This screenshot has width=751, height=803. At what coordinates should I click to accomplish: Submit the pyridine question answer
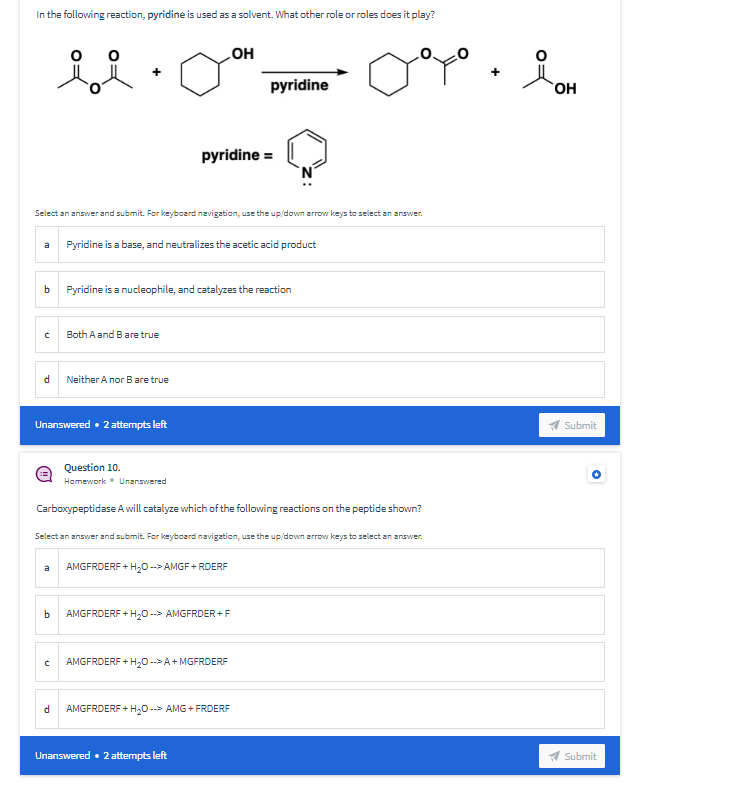click(571, 424)
